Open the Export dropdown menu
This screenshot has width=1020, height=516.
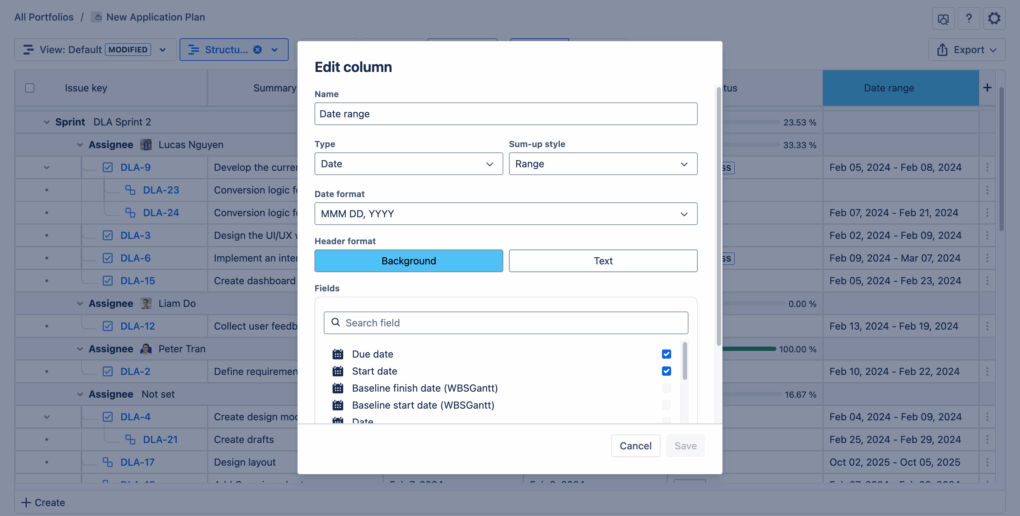(967, 49)
